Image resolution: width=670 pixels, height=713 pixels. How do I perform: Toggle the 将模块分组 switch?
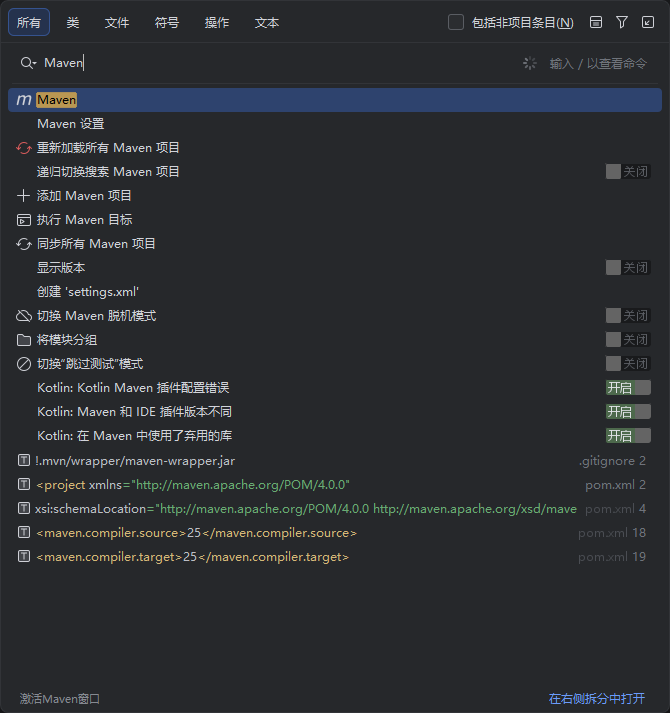pos(628,340)
